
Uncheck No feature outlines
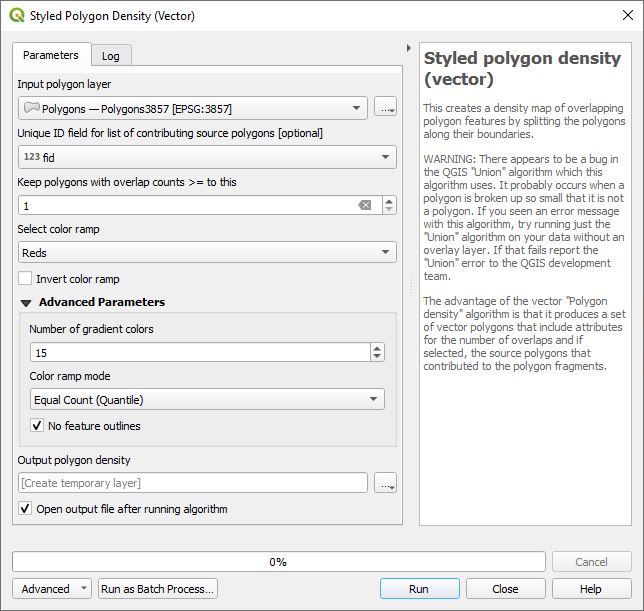coord(37,425)
